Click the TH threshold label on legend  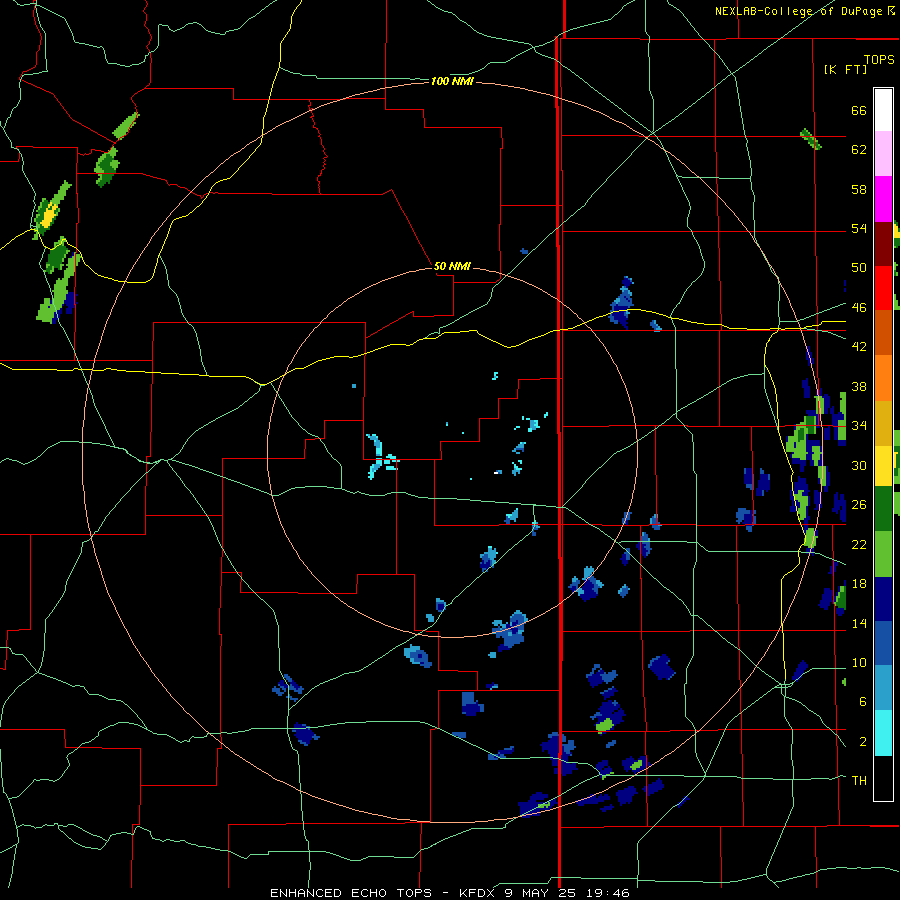(x=859, y=780)
